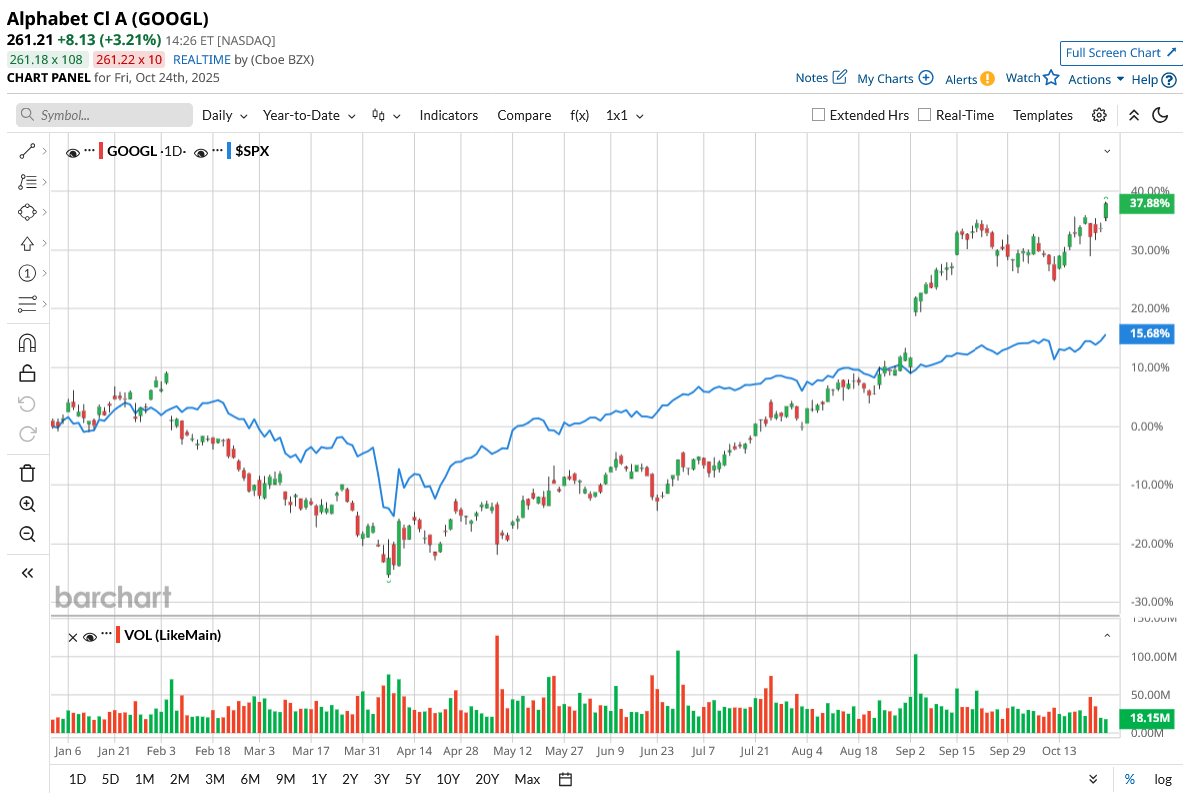
Task: Toggle VOL indicator visibility eye
Action: point(90,637)
